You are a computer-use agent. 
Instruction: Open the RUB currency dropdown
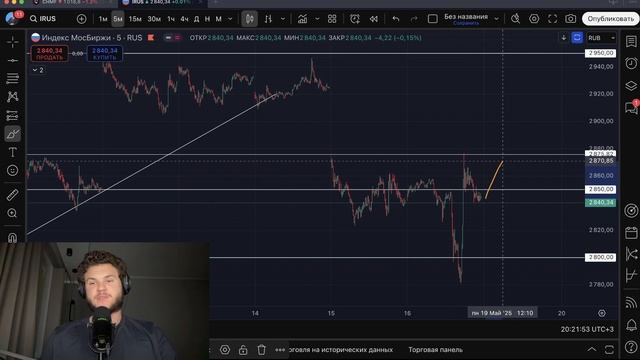601,38
